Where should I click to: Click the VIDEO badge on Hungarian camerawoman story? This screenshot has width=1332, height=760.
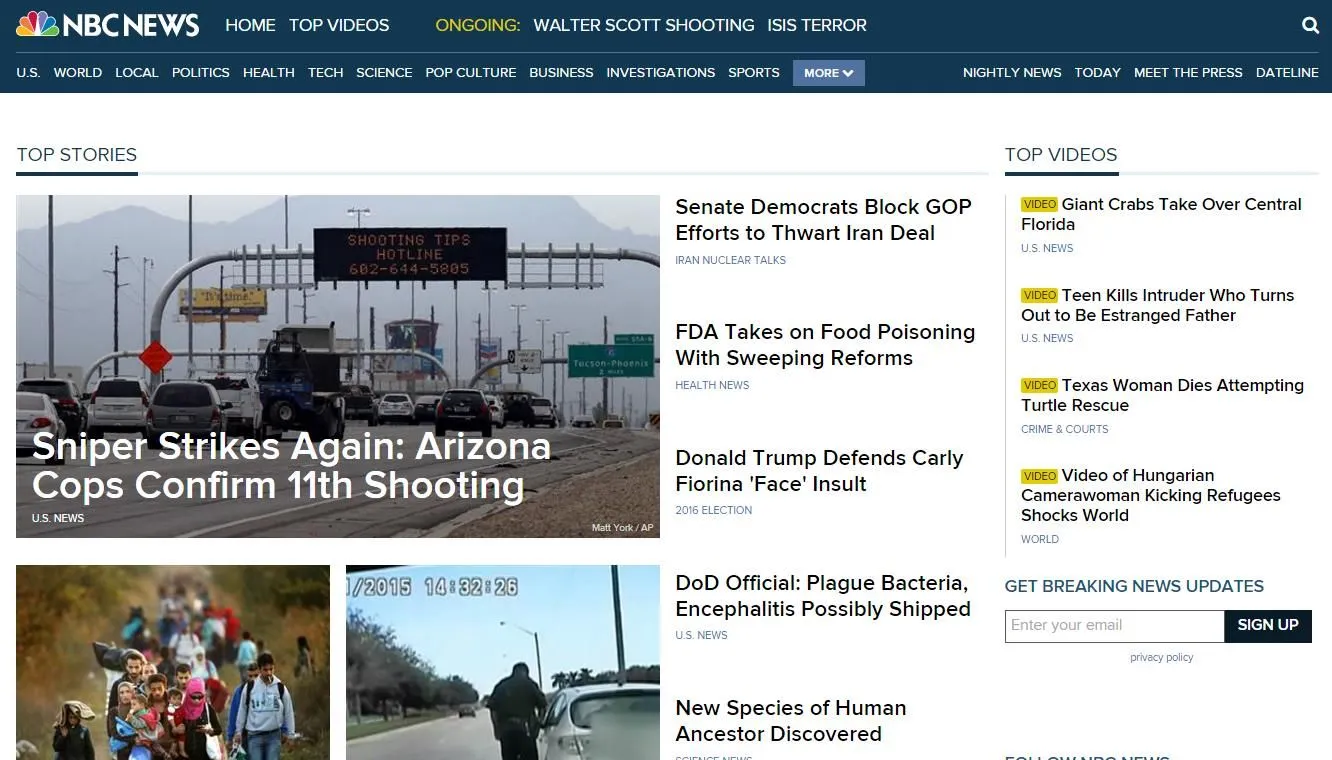tap(1040, 475)
